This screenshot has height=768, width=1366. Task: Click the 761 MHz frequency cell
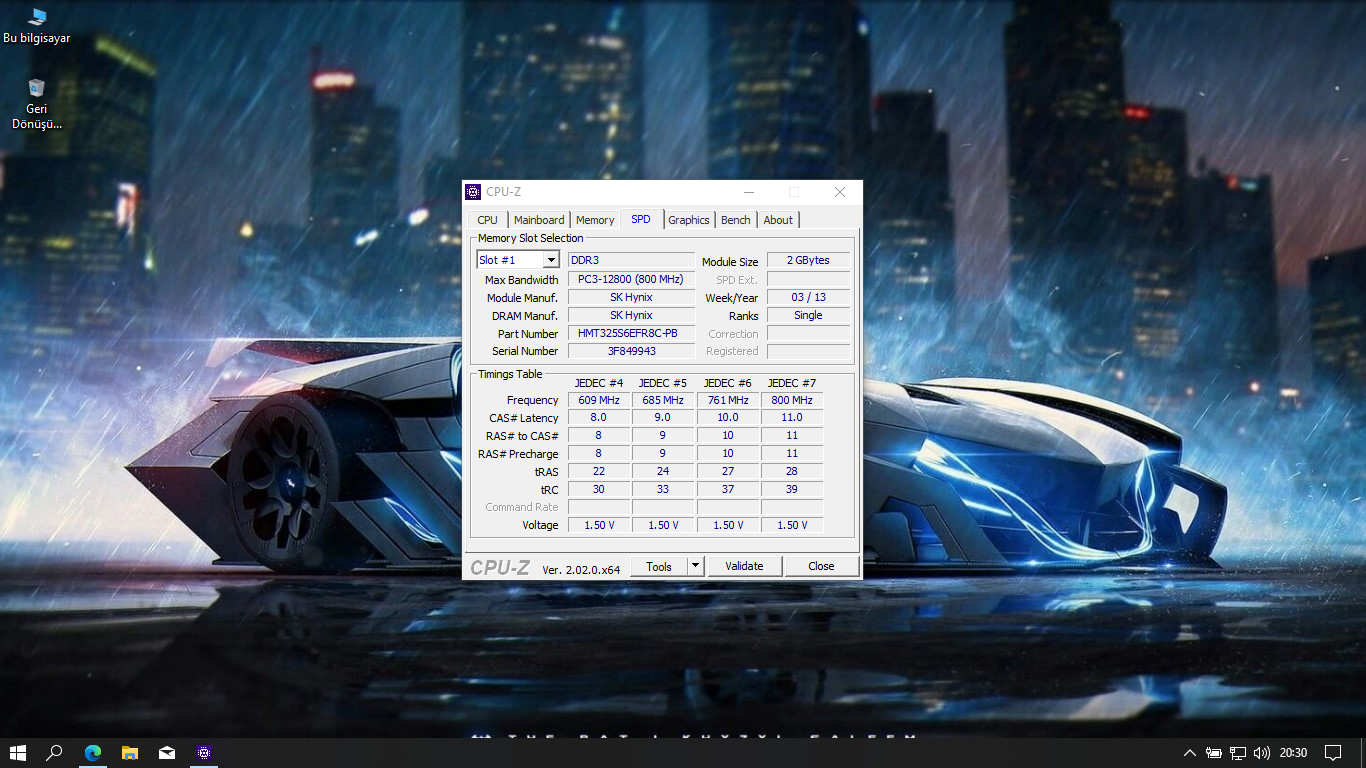click(728, 400)
